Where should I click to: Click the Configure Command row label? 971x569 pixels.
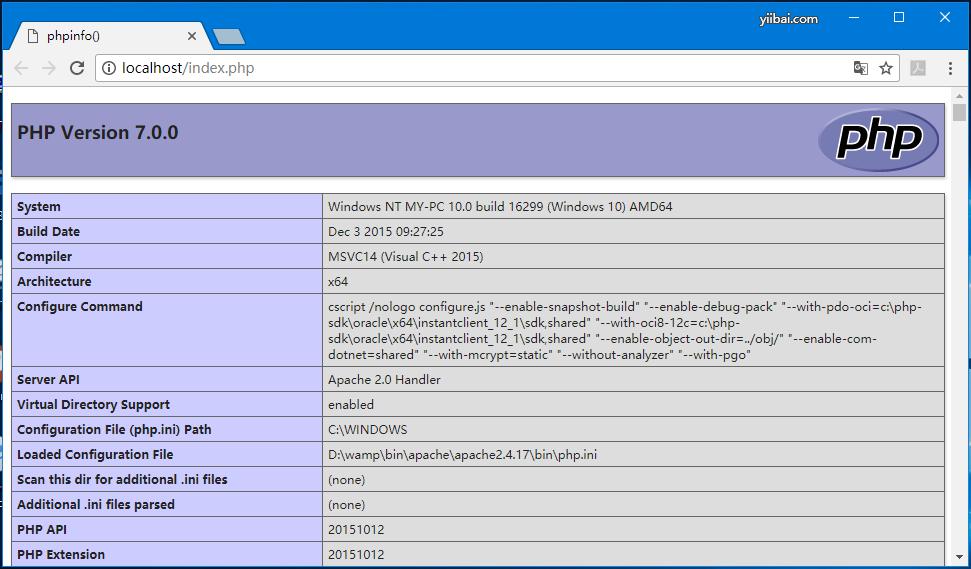tap(80, 306)
